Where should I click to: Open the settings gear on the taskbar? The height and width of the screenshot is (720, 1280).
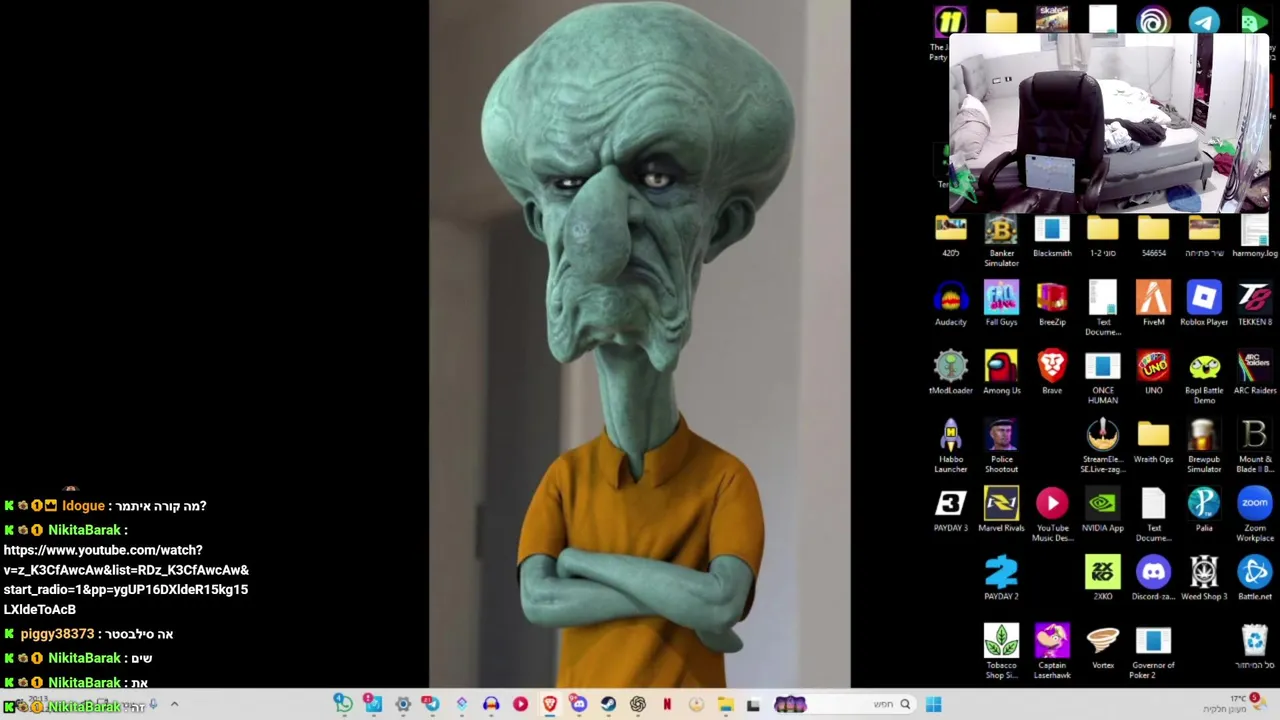[403, 704]
